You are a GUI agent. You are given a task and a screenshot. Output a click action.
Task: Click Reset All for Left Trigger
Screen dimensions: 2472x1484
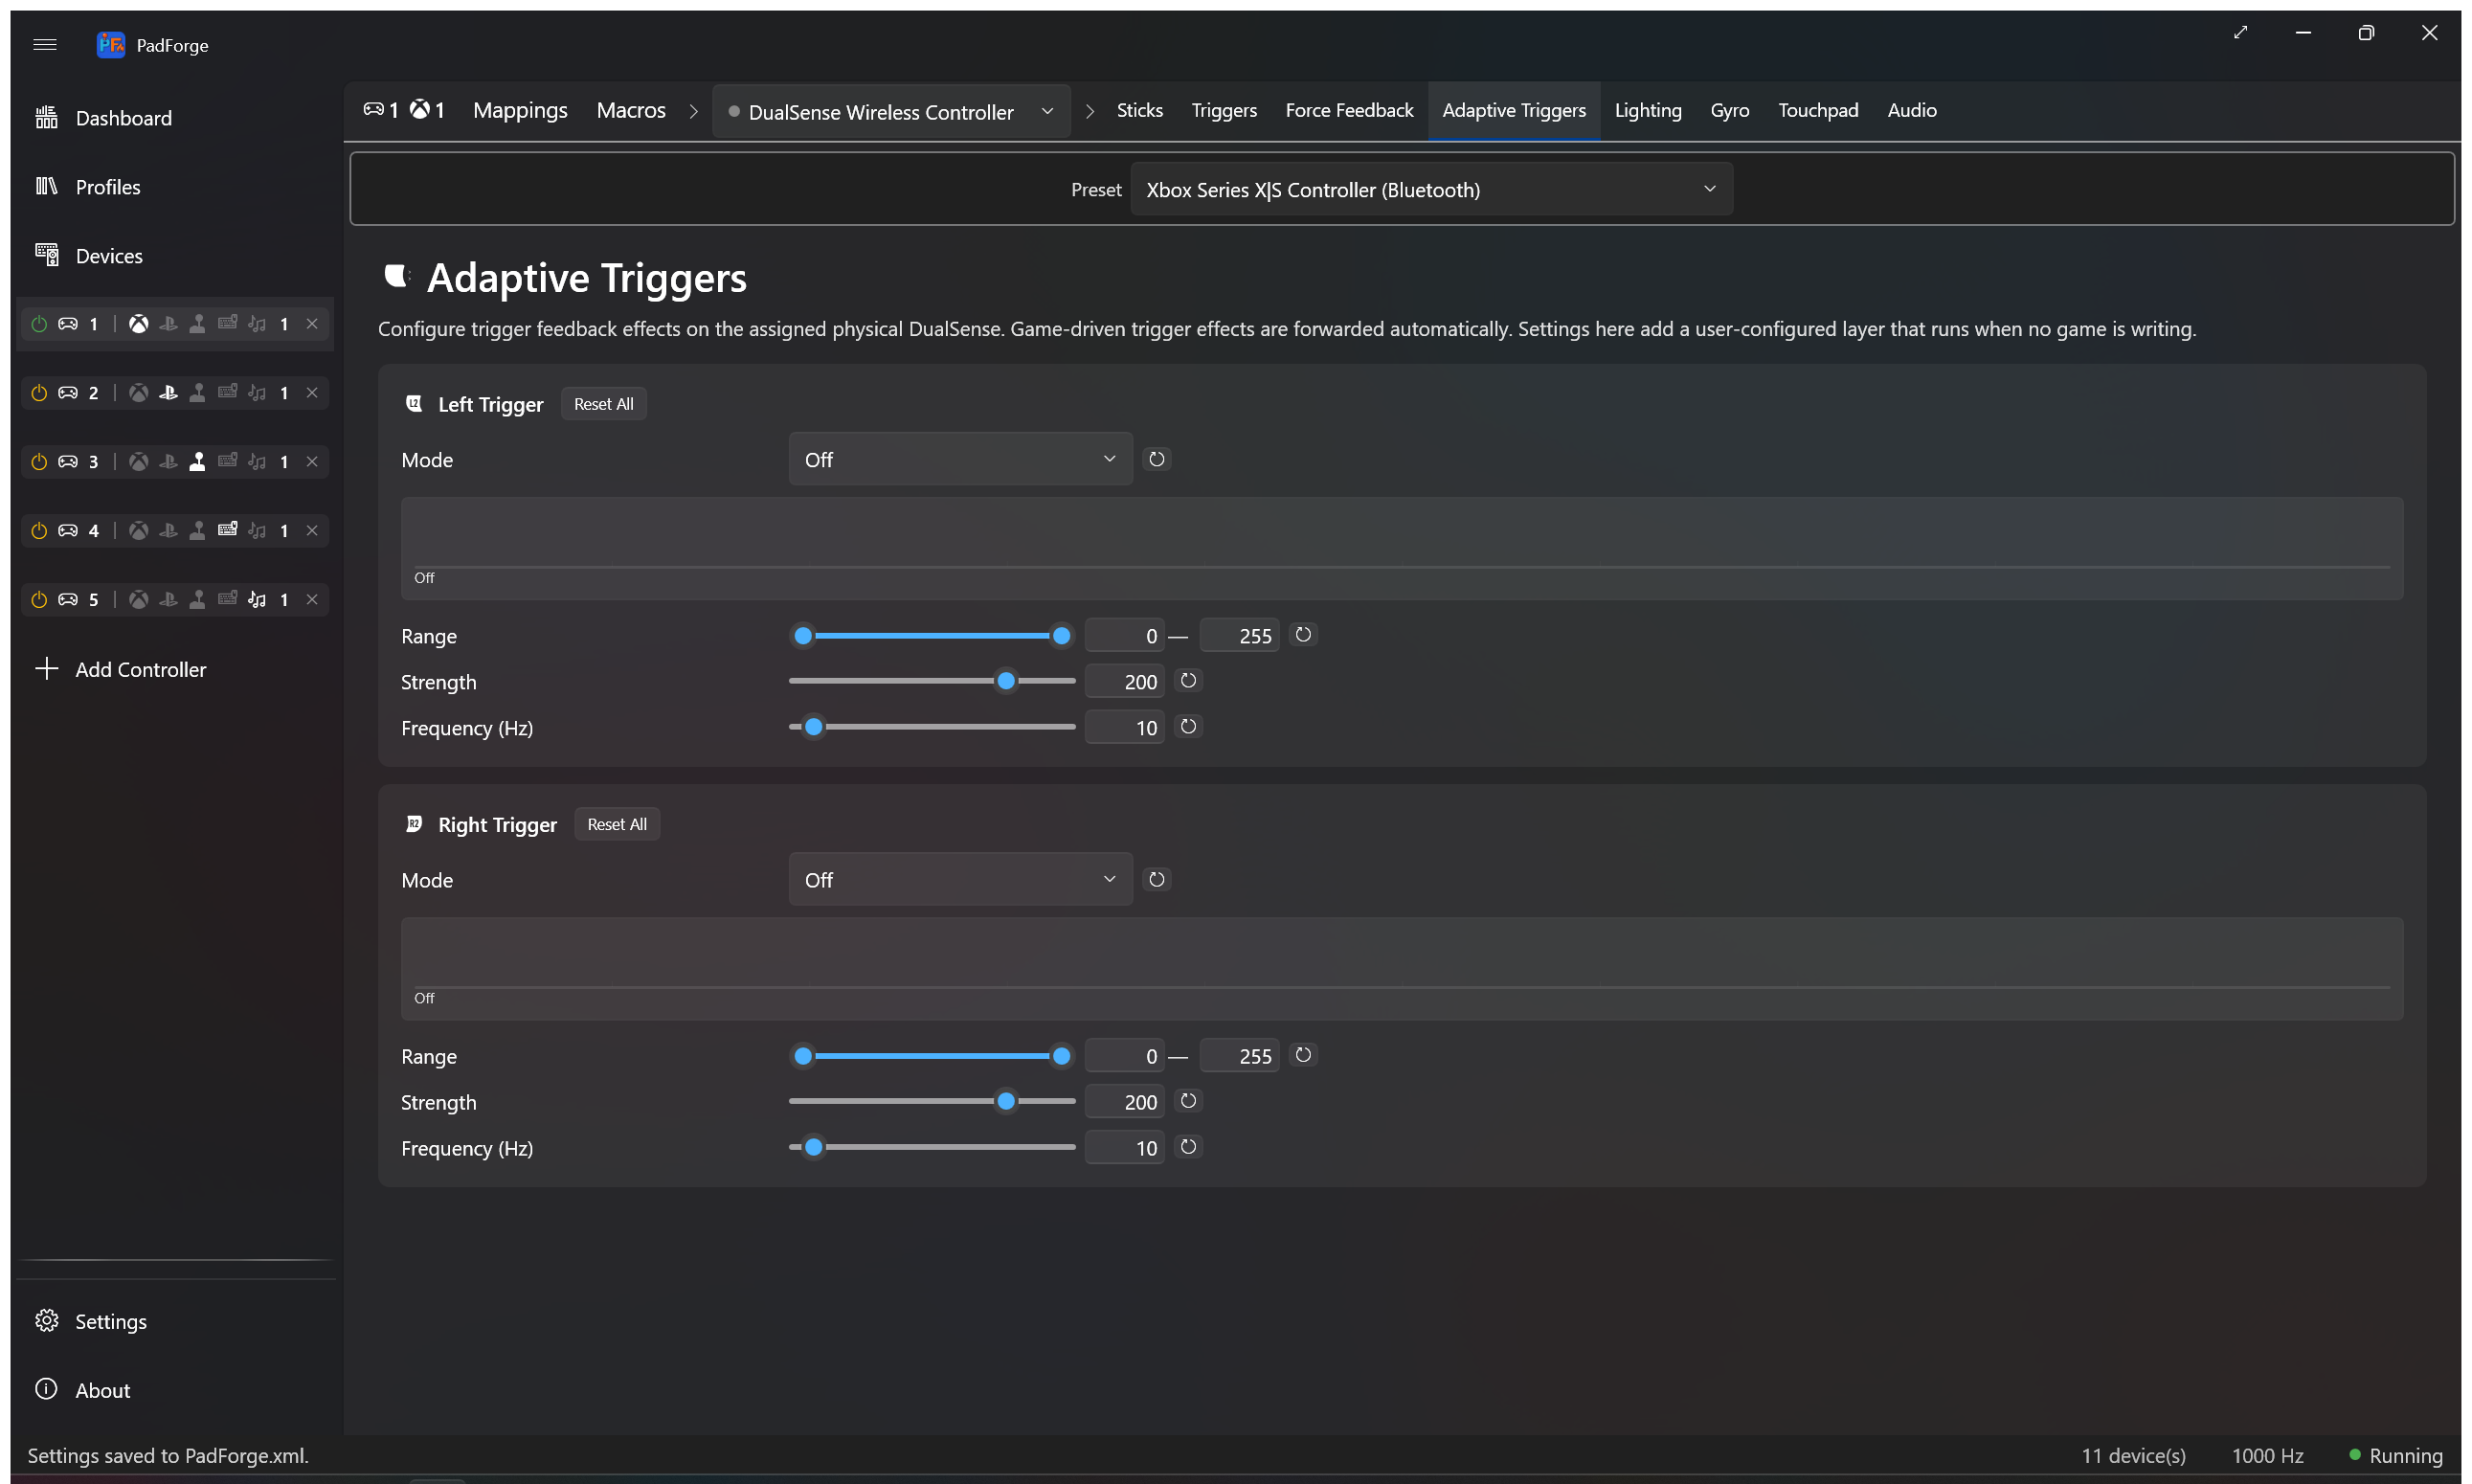click(603, 404)
